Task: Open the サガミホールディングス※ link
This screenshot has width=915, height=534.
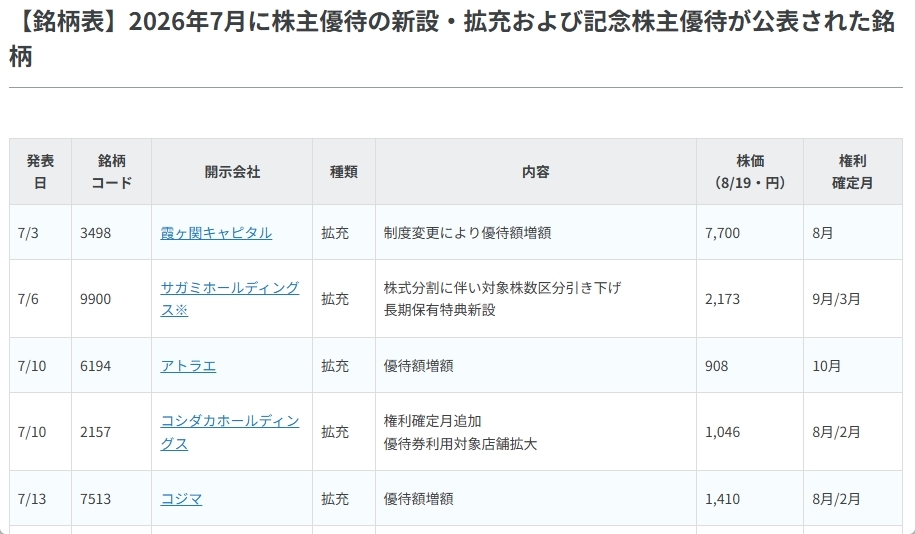Action: click(230, 299)
